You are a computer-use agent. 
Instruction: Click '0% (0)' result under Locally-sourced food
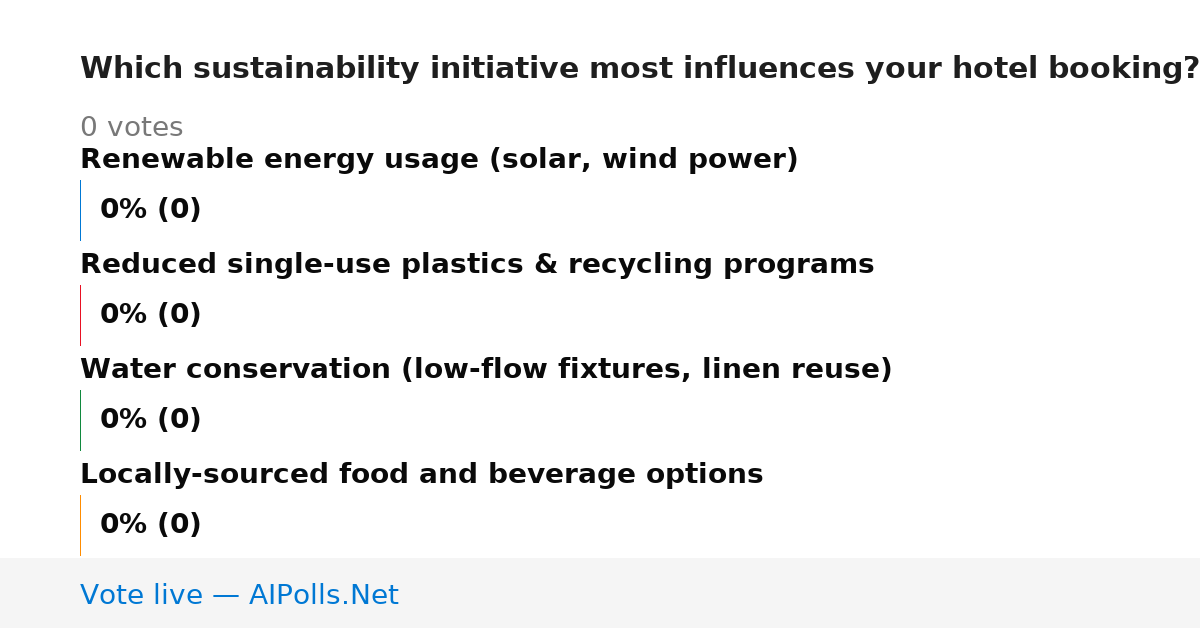[151, 525]
